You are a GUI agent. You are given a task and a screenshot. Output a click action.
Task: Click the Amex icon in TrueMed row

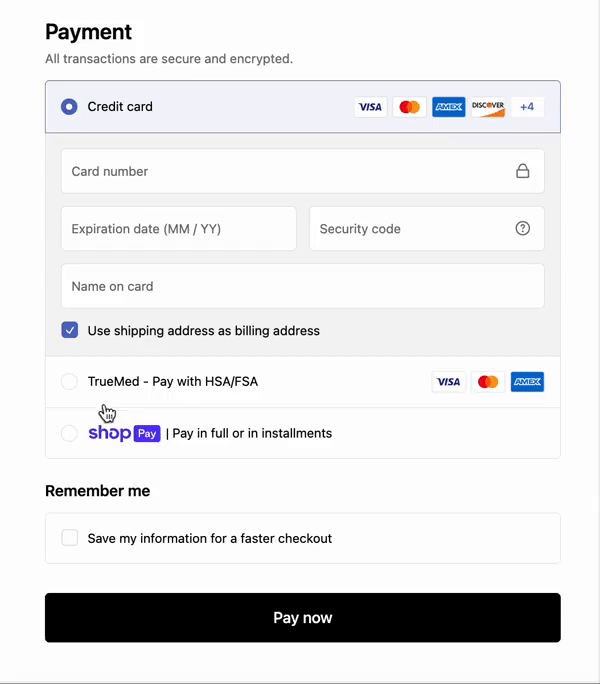coord(527,382)
